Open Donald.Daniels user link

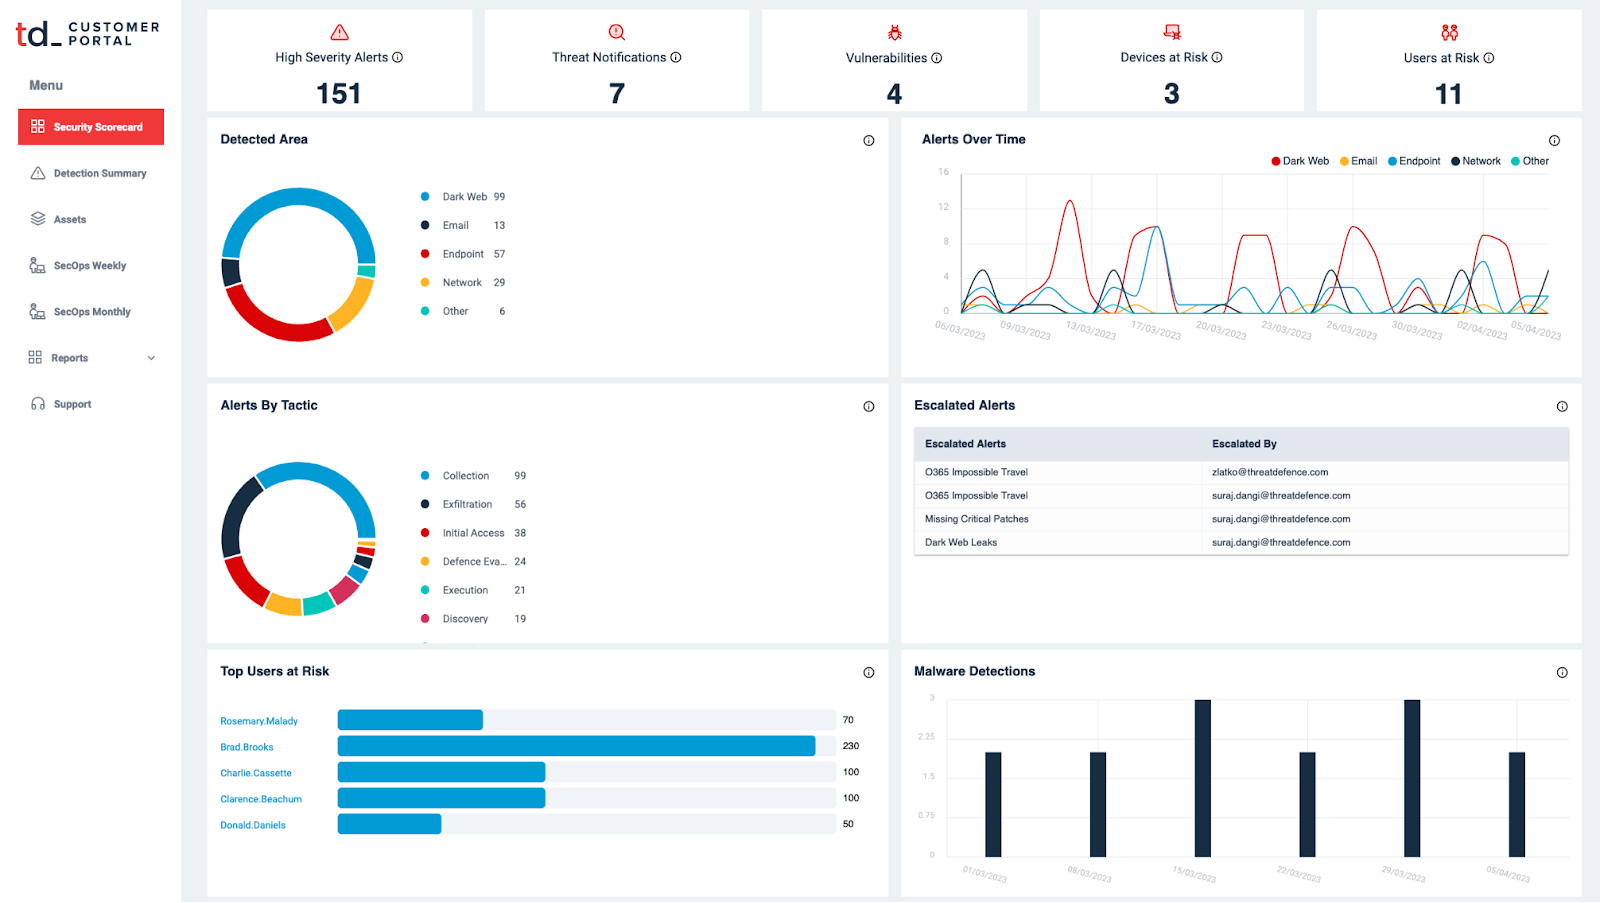pyautogui.click(x=253, y=825)
